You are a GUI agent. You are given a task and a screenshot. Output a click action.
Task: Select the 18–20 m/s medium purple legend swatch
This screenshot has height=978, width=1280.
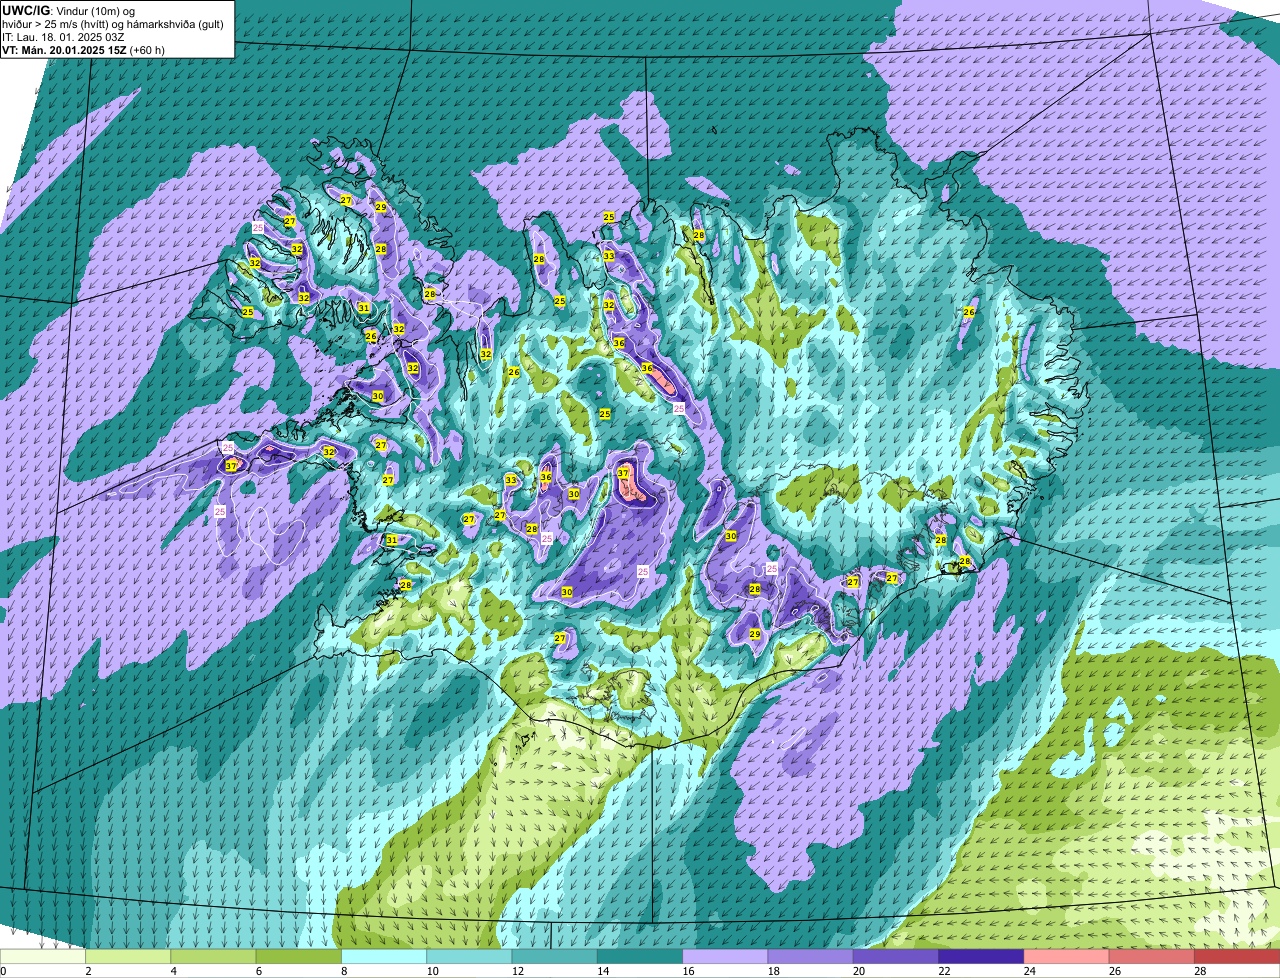811,957
